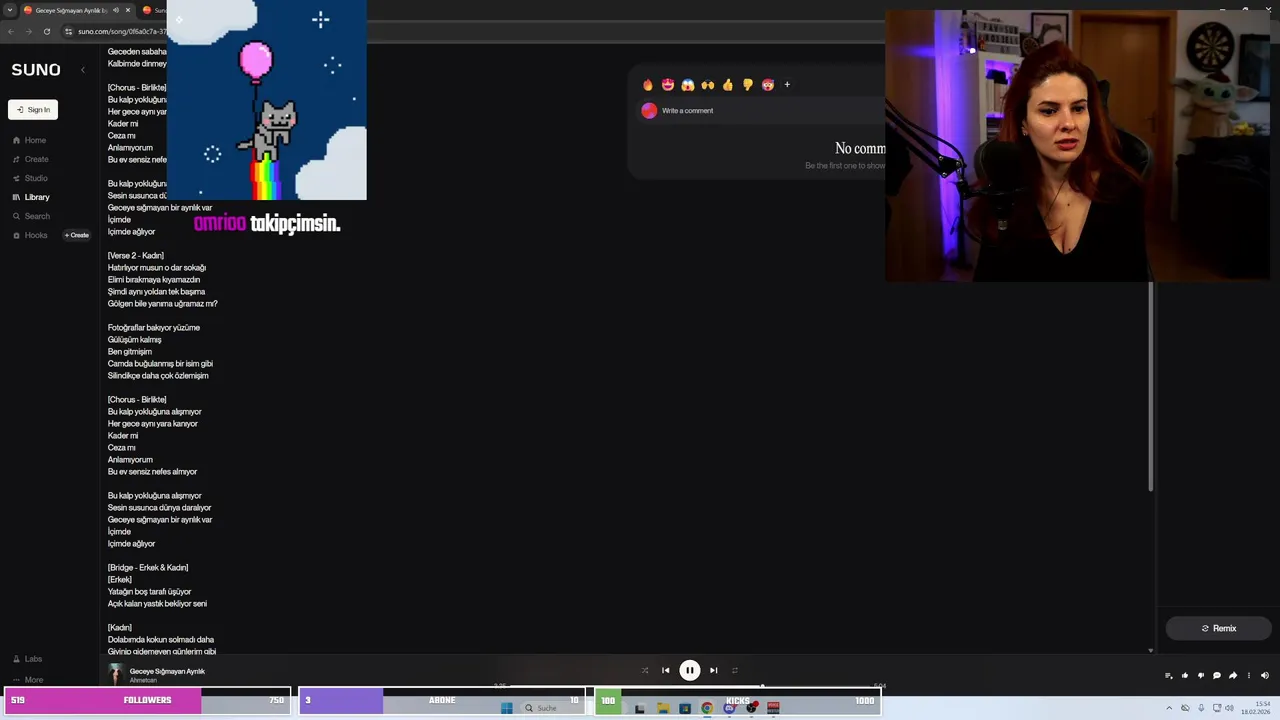
Task: Switch to the second Suno browser tab
Action: pos(154,10)
